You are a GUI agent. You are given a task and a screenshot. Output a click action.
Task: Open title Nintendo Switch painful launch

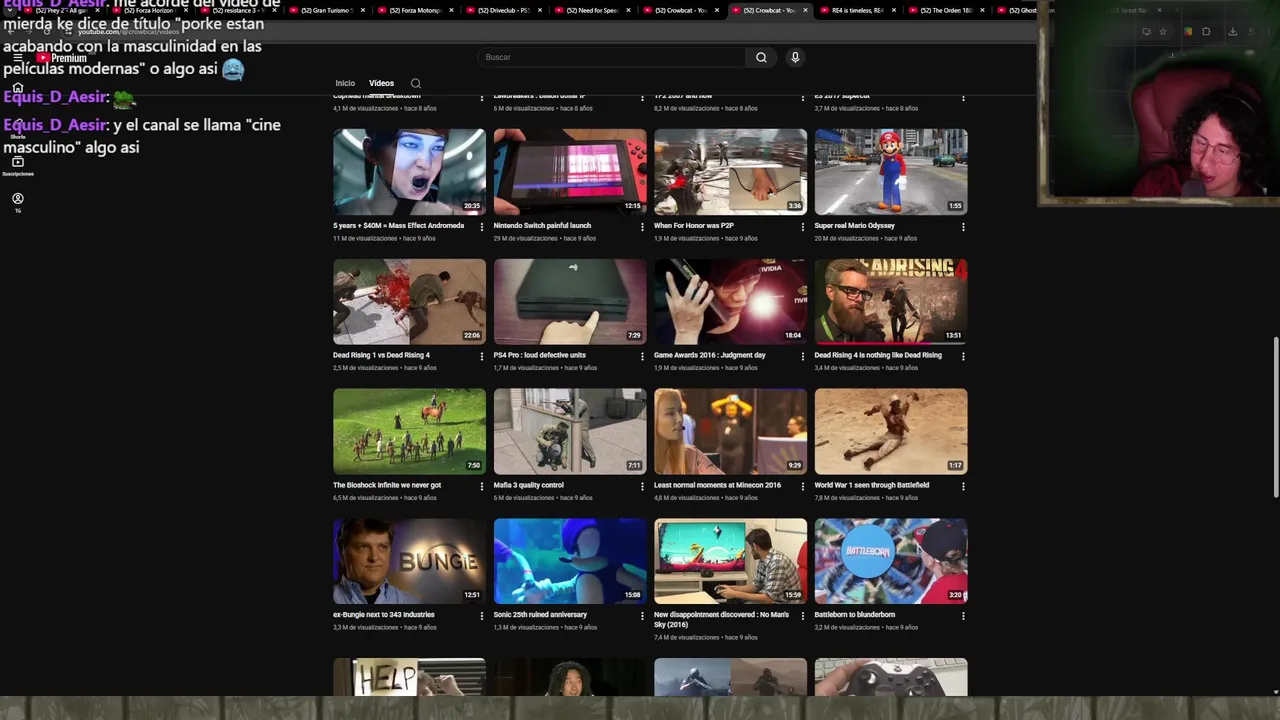(542, 226)
